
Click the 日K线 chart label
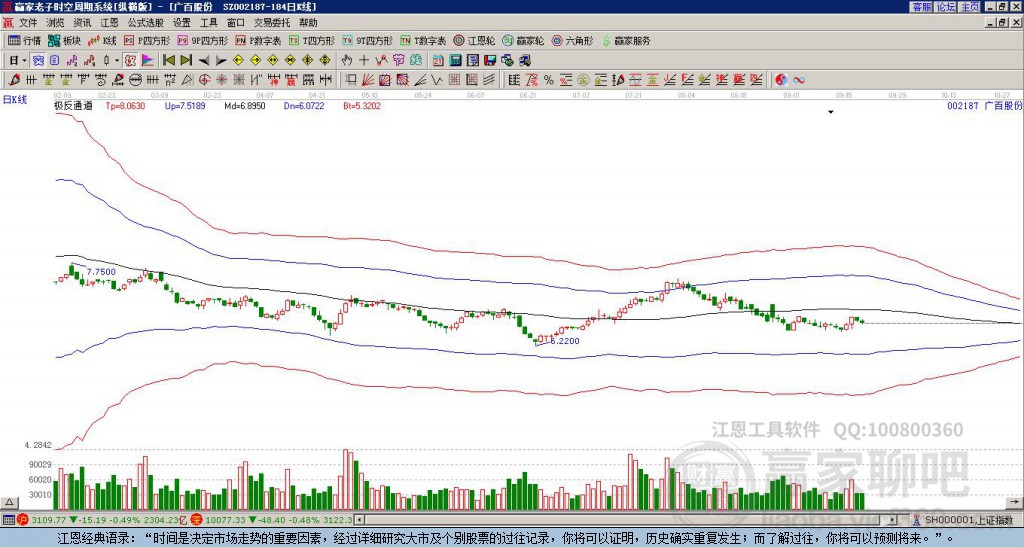(x=14, y=99)
